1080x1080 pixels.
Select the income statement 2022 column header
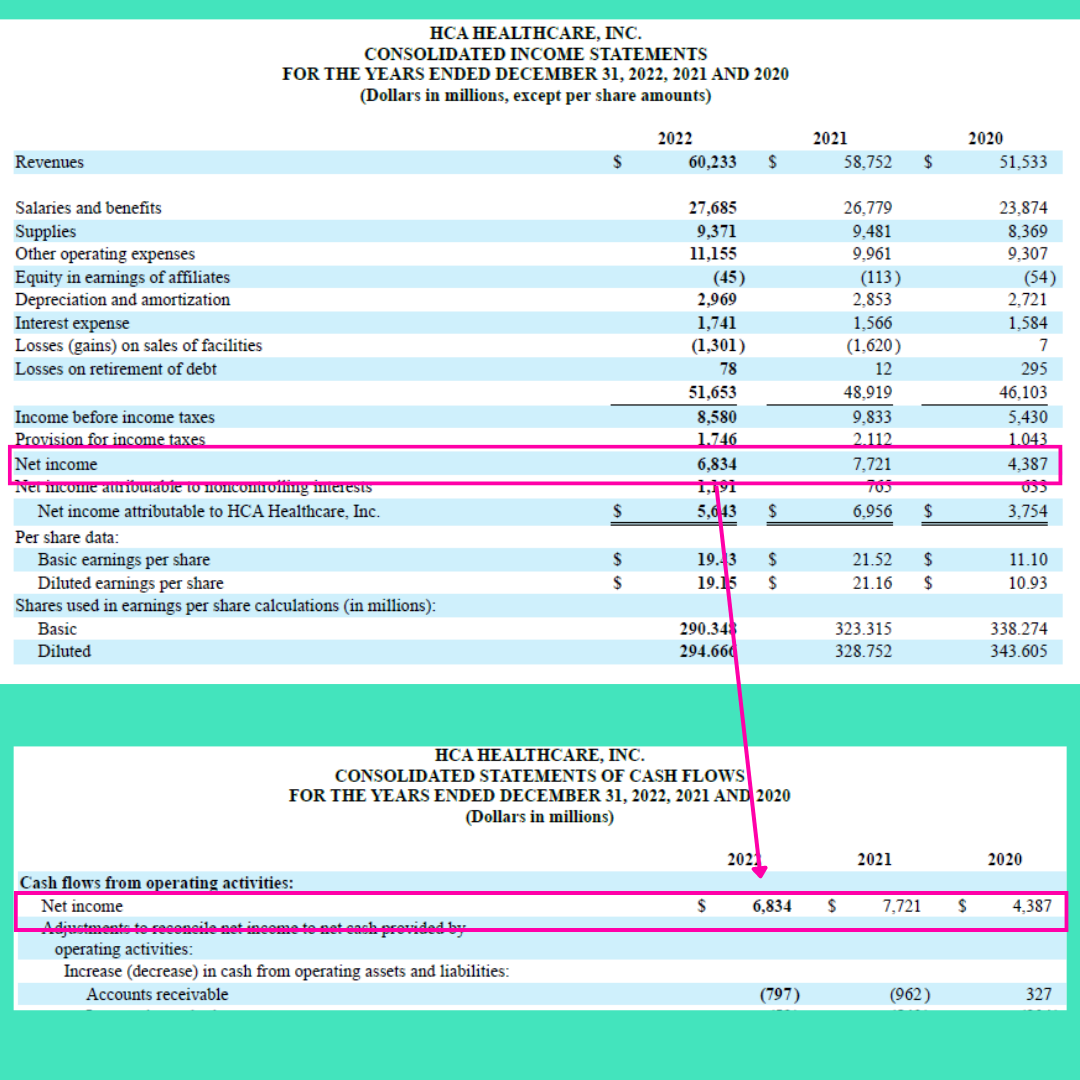[675, 138]
